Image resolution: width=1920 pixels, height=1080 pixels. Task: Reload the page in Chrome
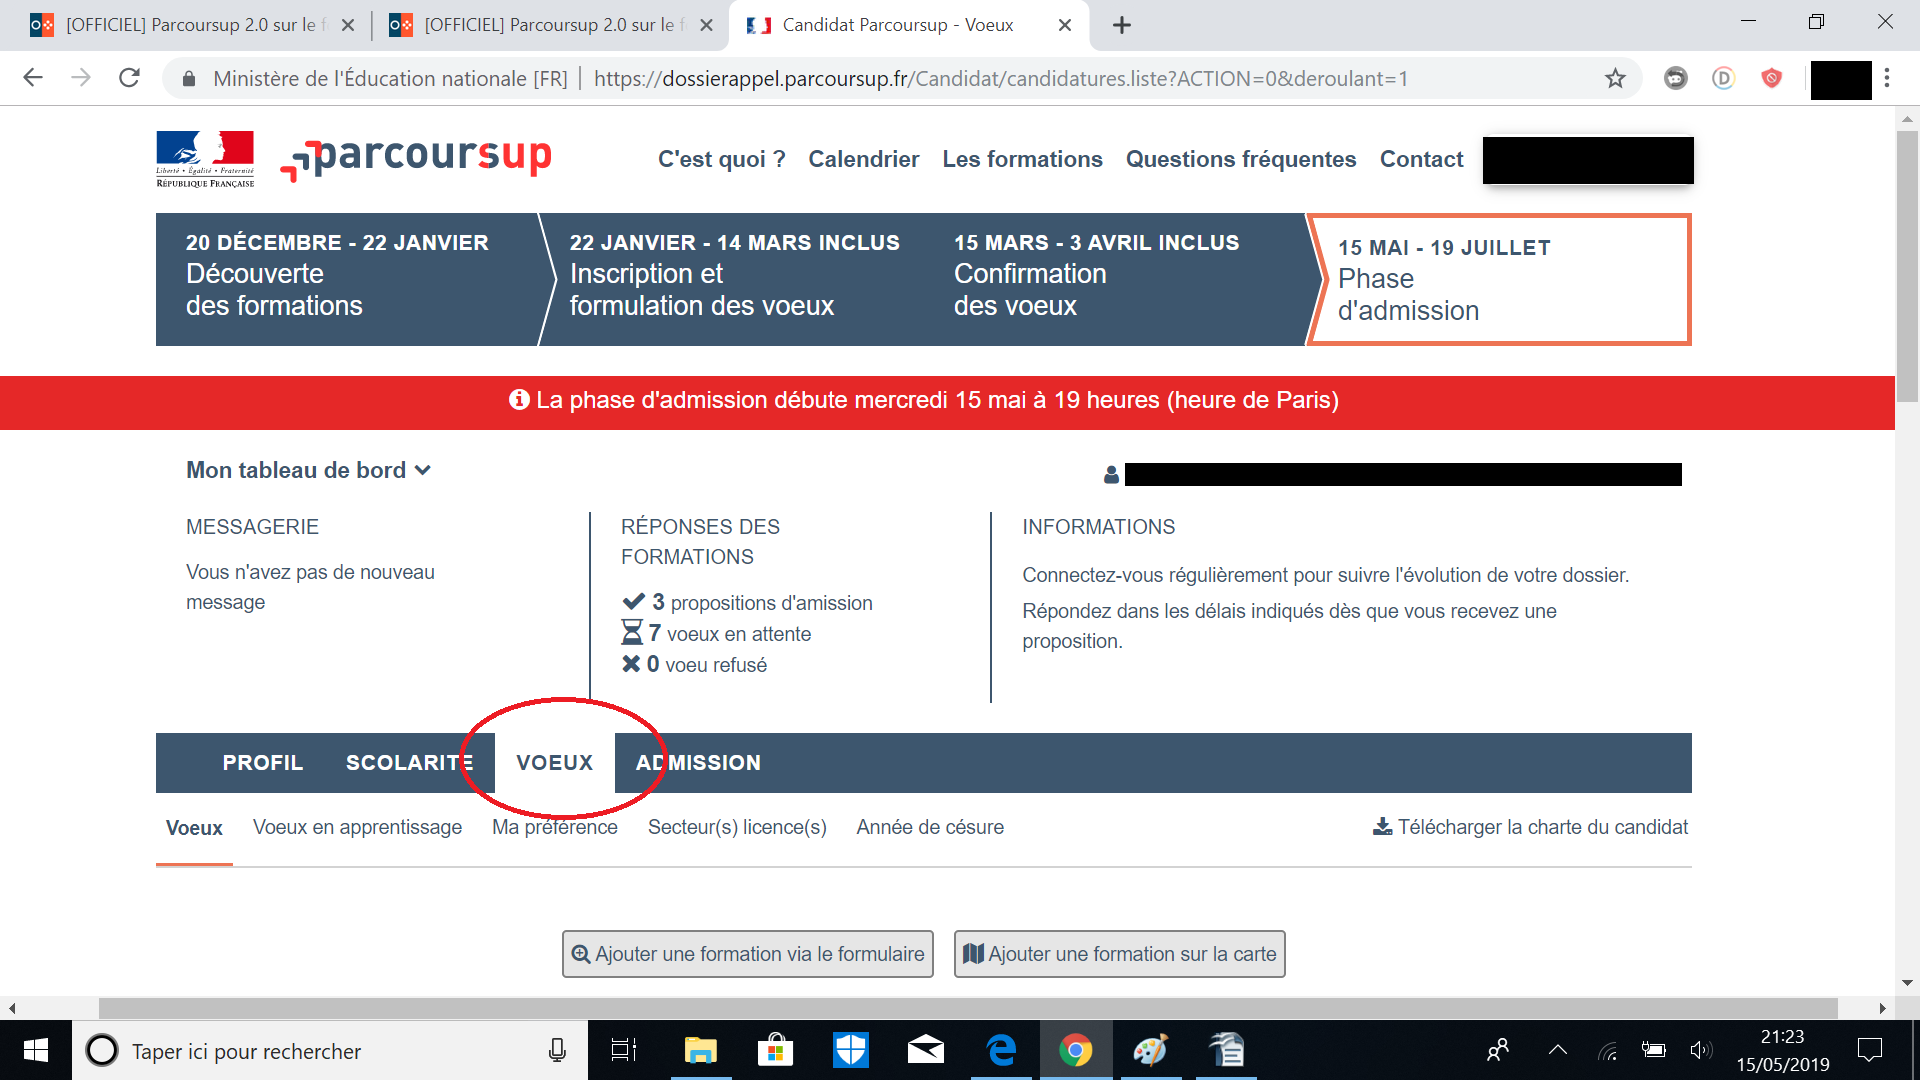coord(129,78)
